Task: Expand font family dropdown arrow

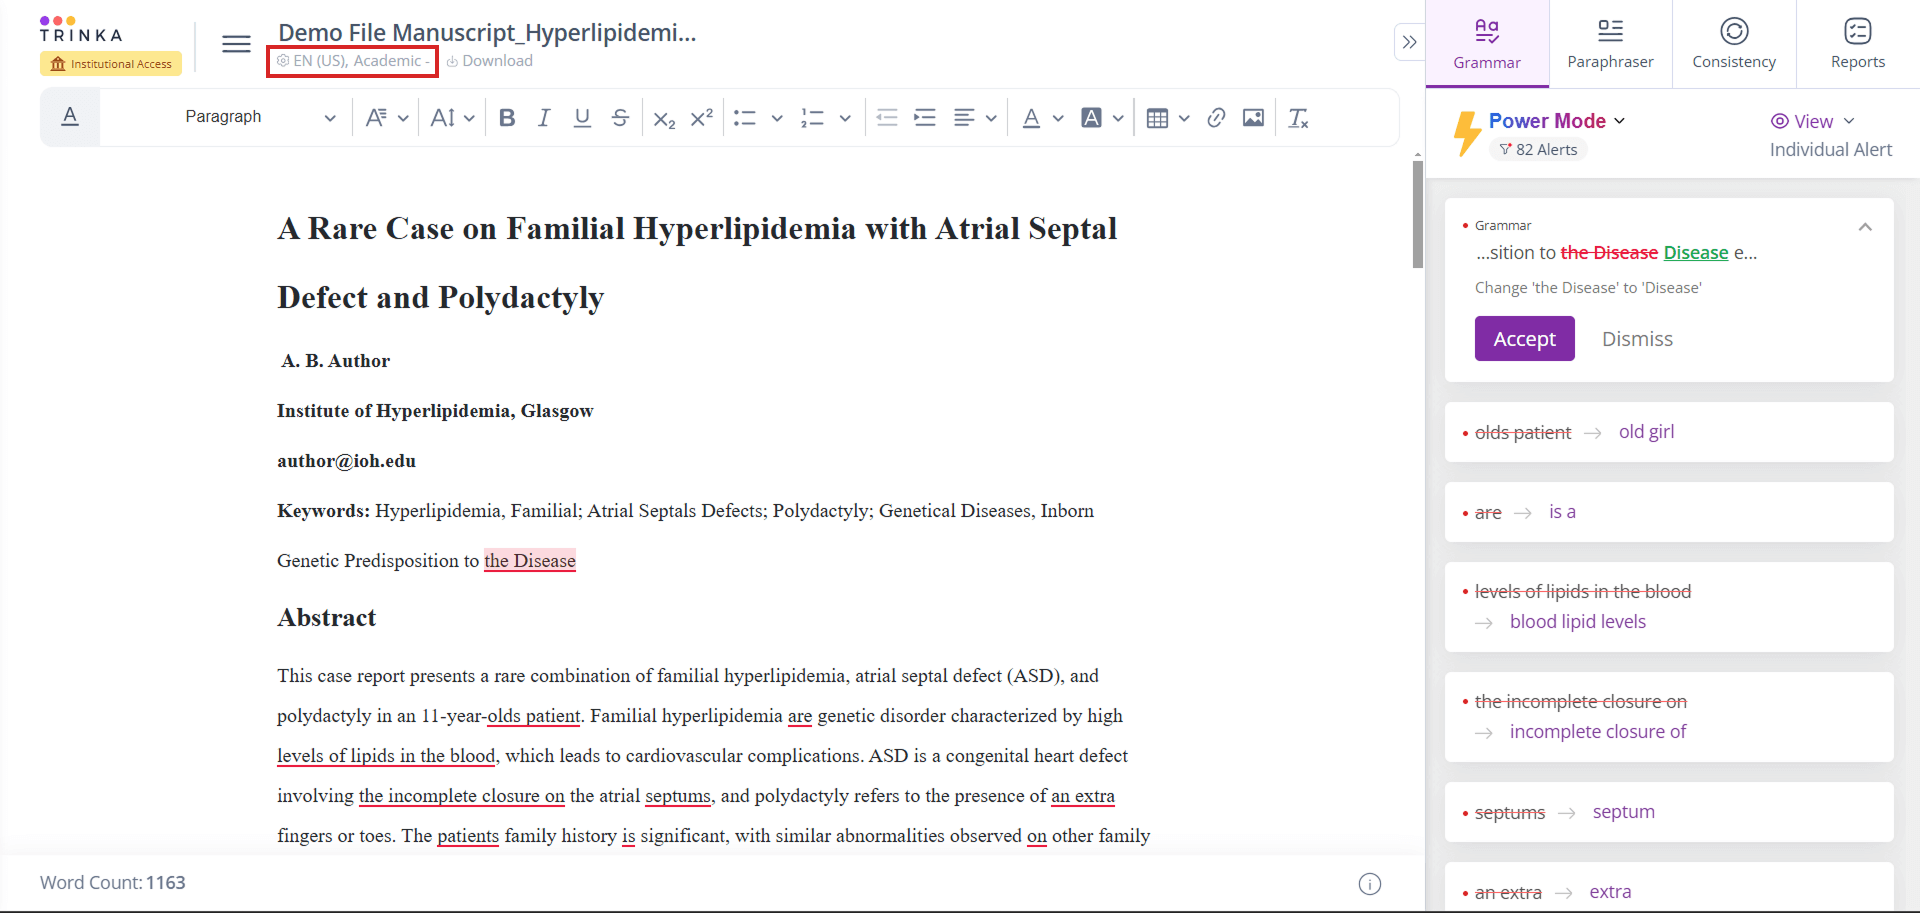Action: point(403,118)
